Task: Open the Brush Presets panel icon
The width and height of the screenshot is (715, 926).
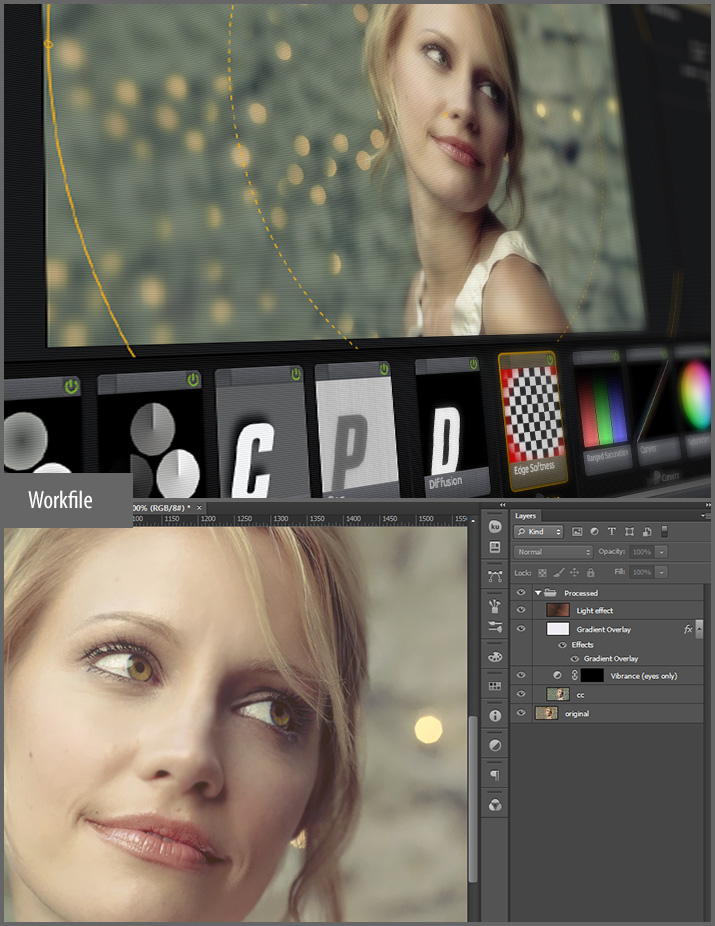Action: pos(494,606)
